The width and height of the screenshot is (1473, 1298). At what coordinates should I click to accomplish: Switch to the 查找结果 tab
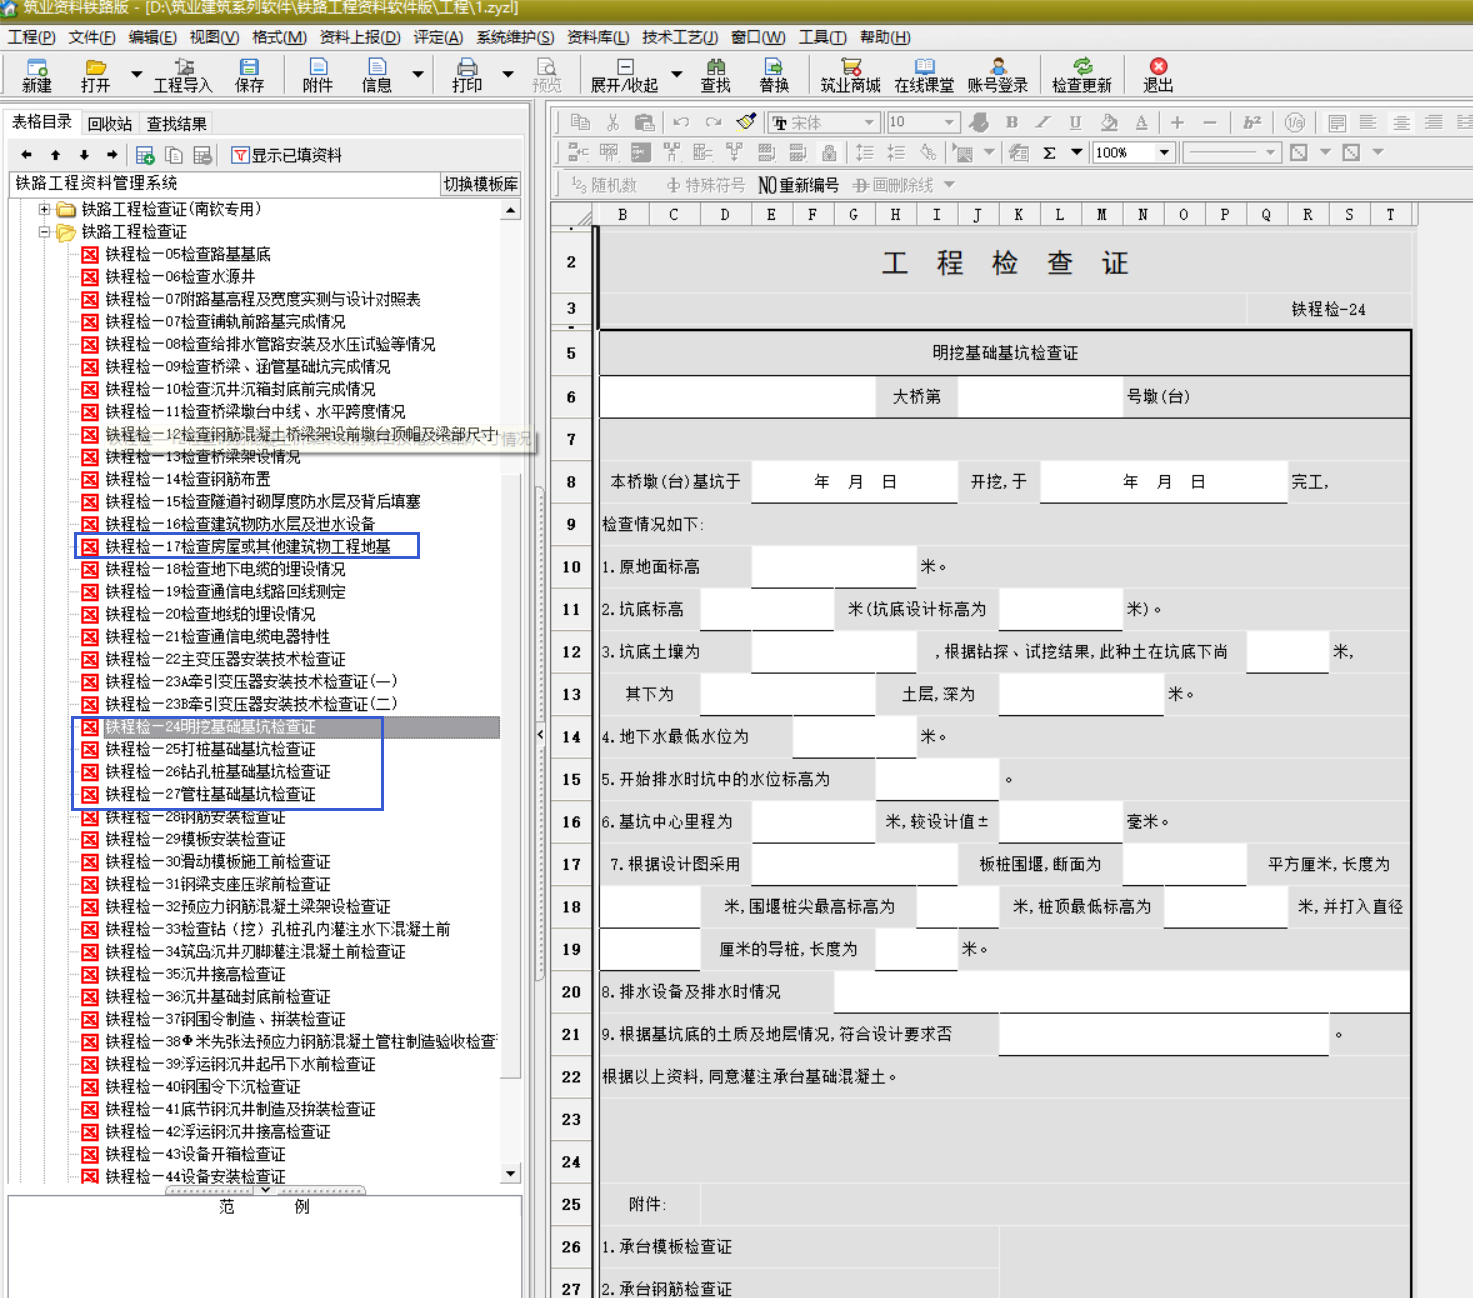click(x=177, y=123)
